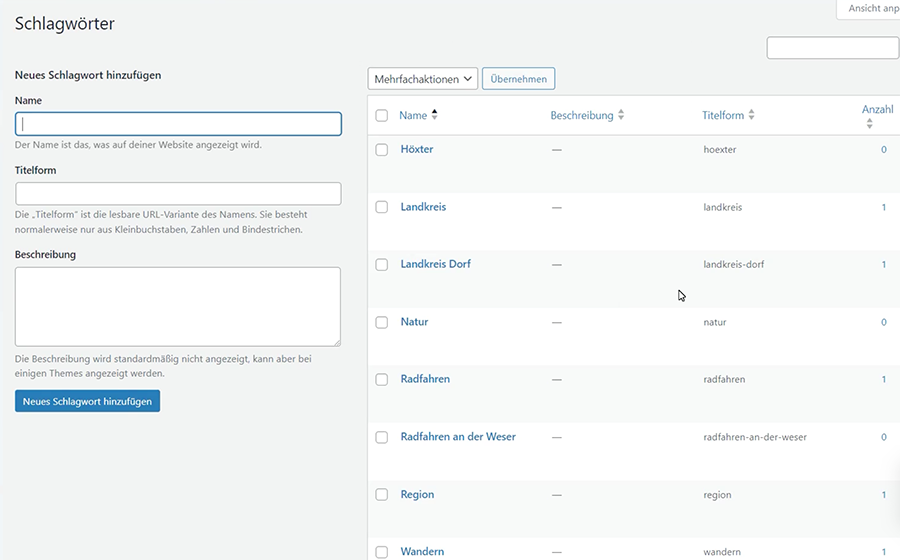This screenshot has height=560, width=900.
Task: Select the Landkreis Dorf checkbox
Action: (x=381, y=265)
